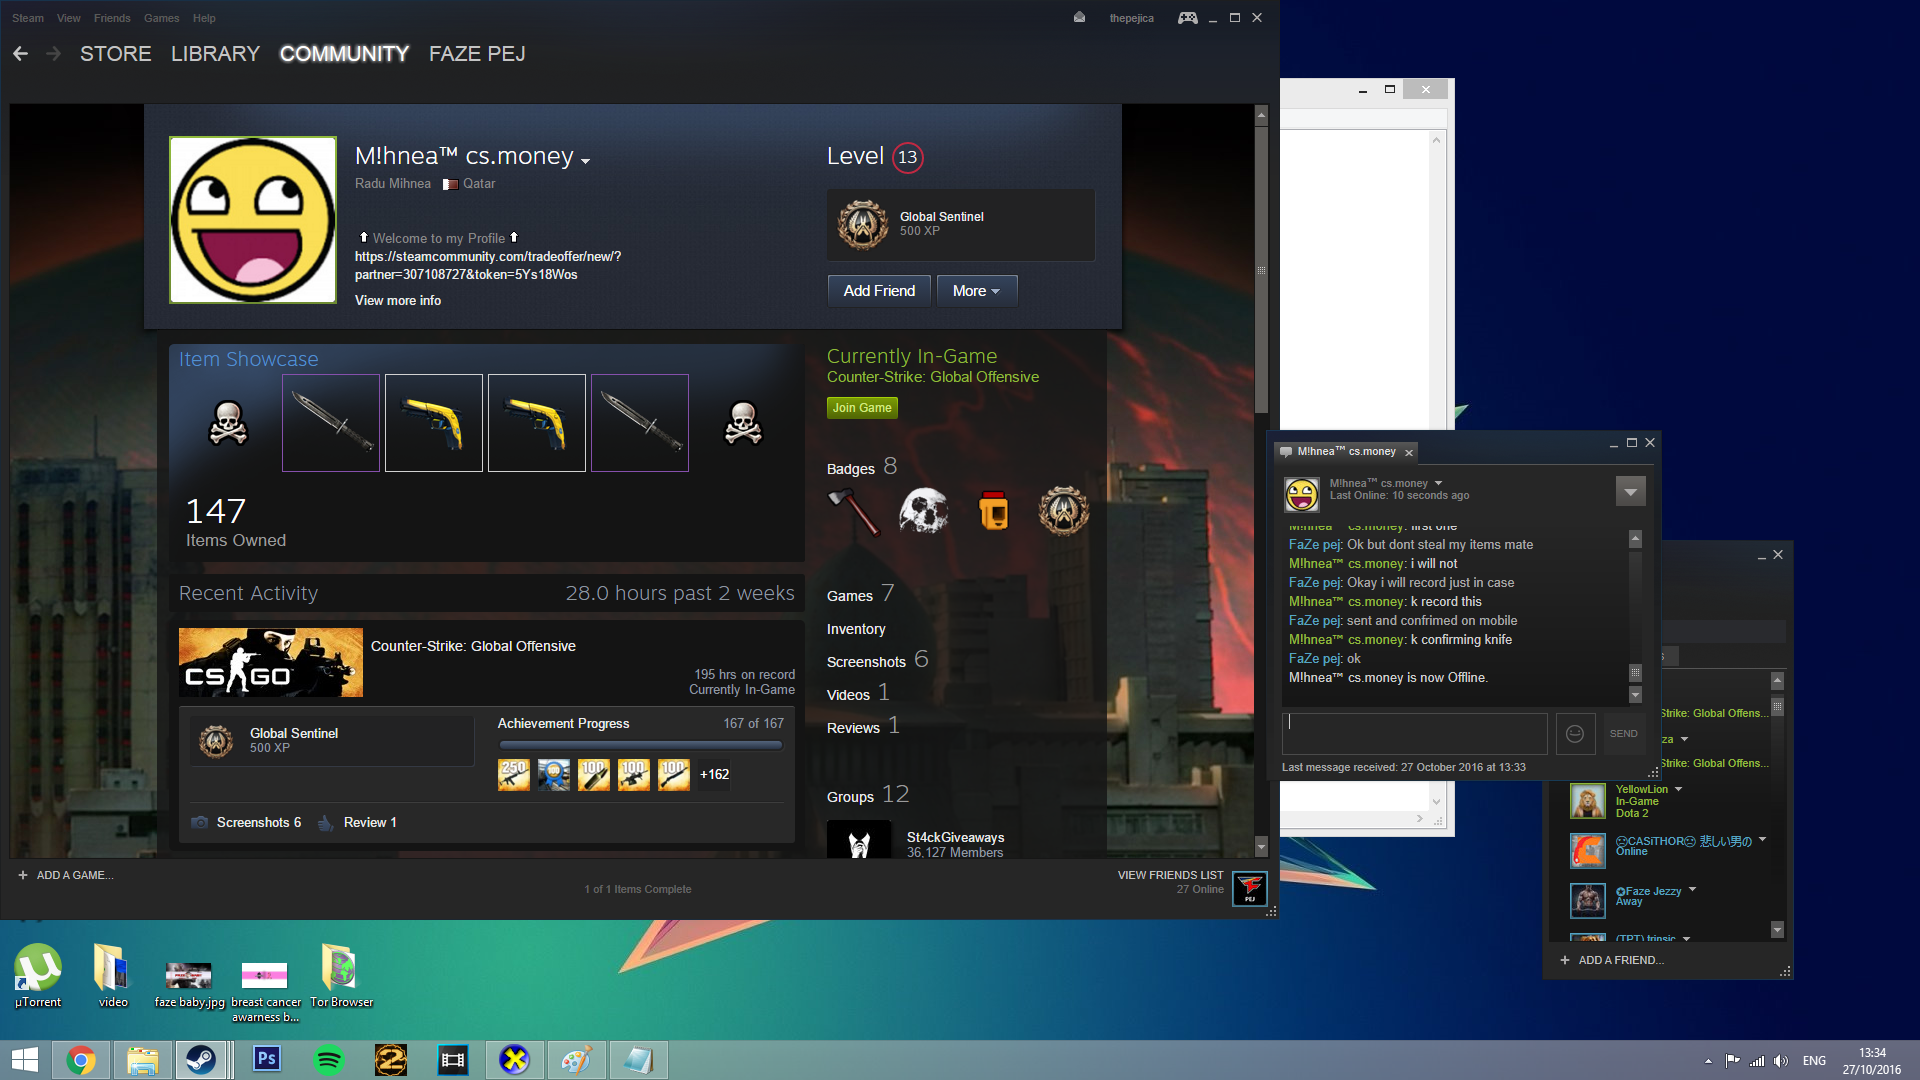Open the Steam controller Big Picture icon
The width and height of the screenshot is (1920, 1080).
pyautogui.click(x=1187, y=18)
